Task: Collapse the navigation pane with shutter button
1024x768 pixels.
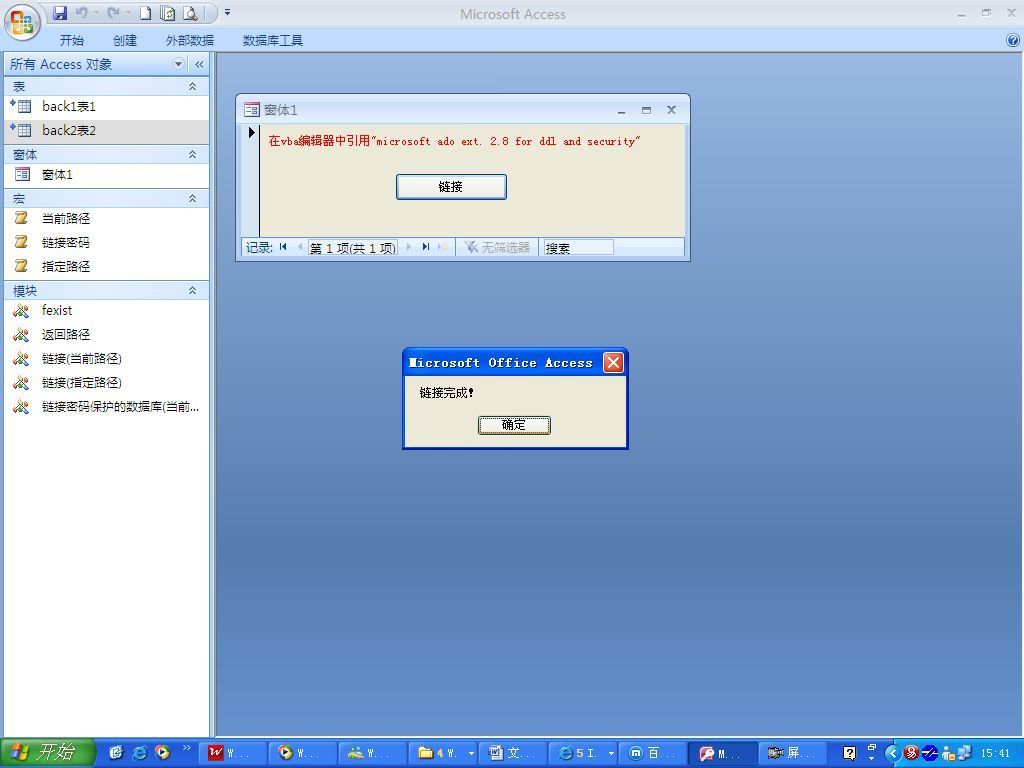Action: click(x=199, y=64)
